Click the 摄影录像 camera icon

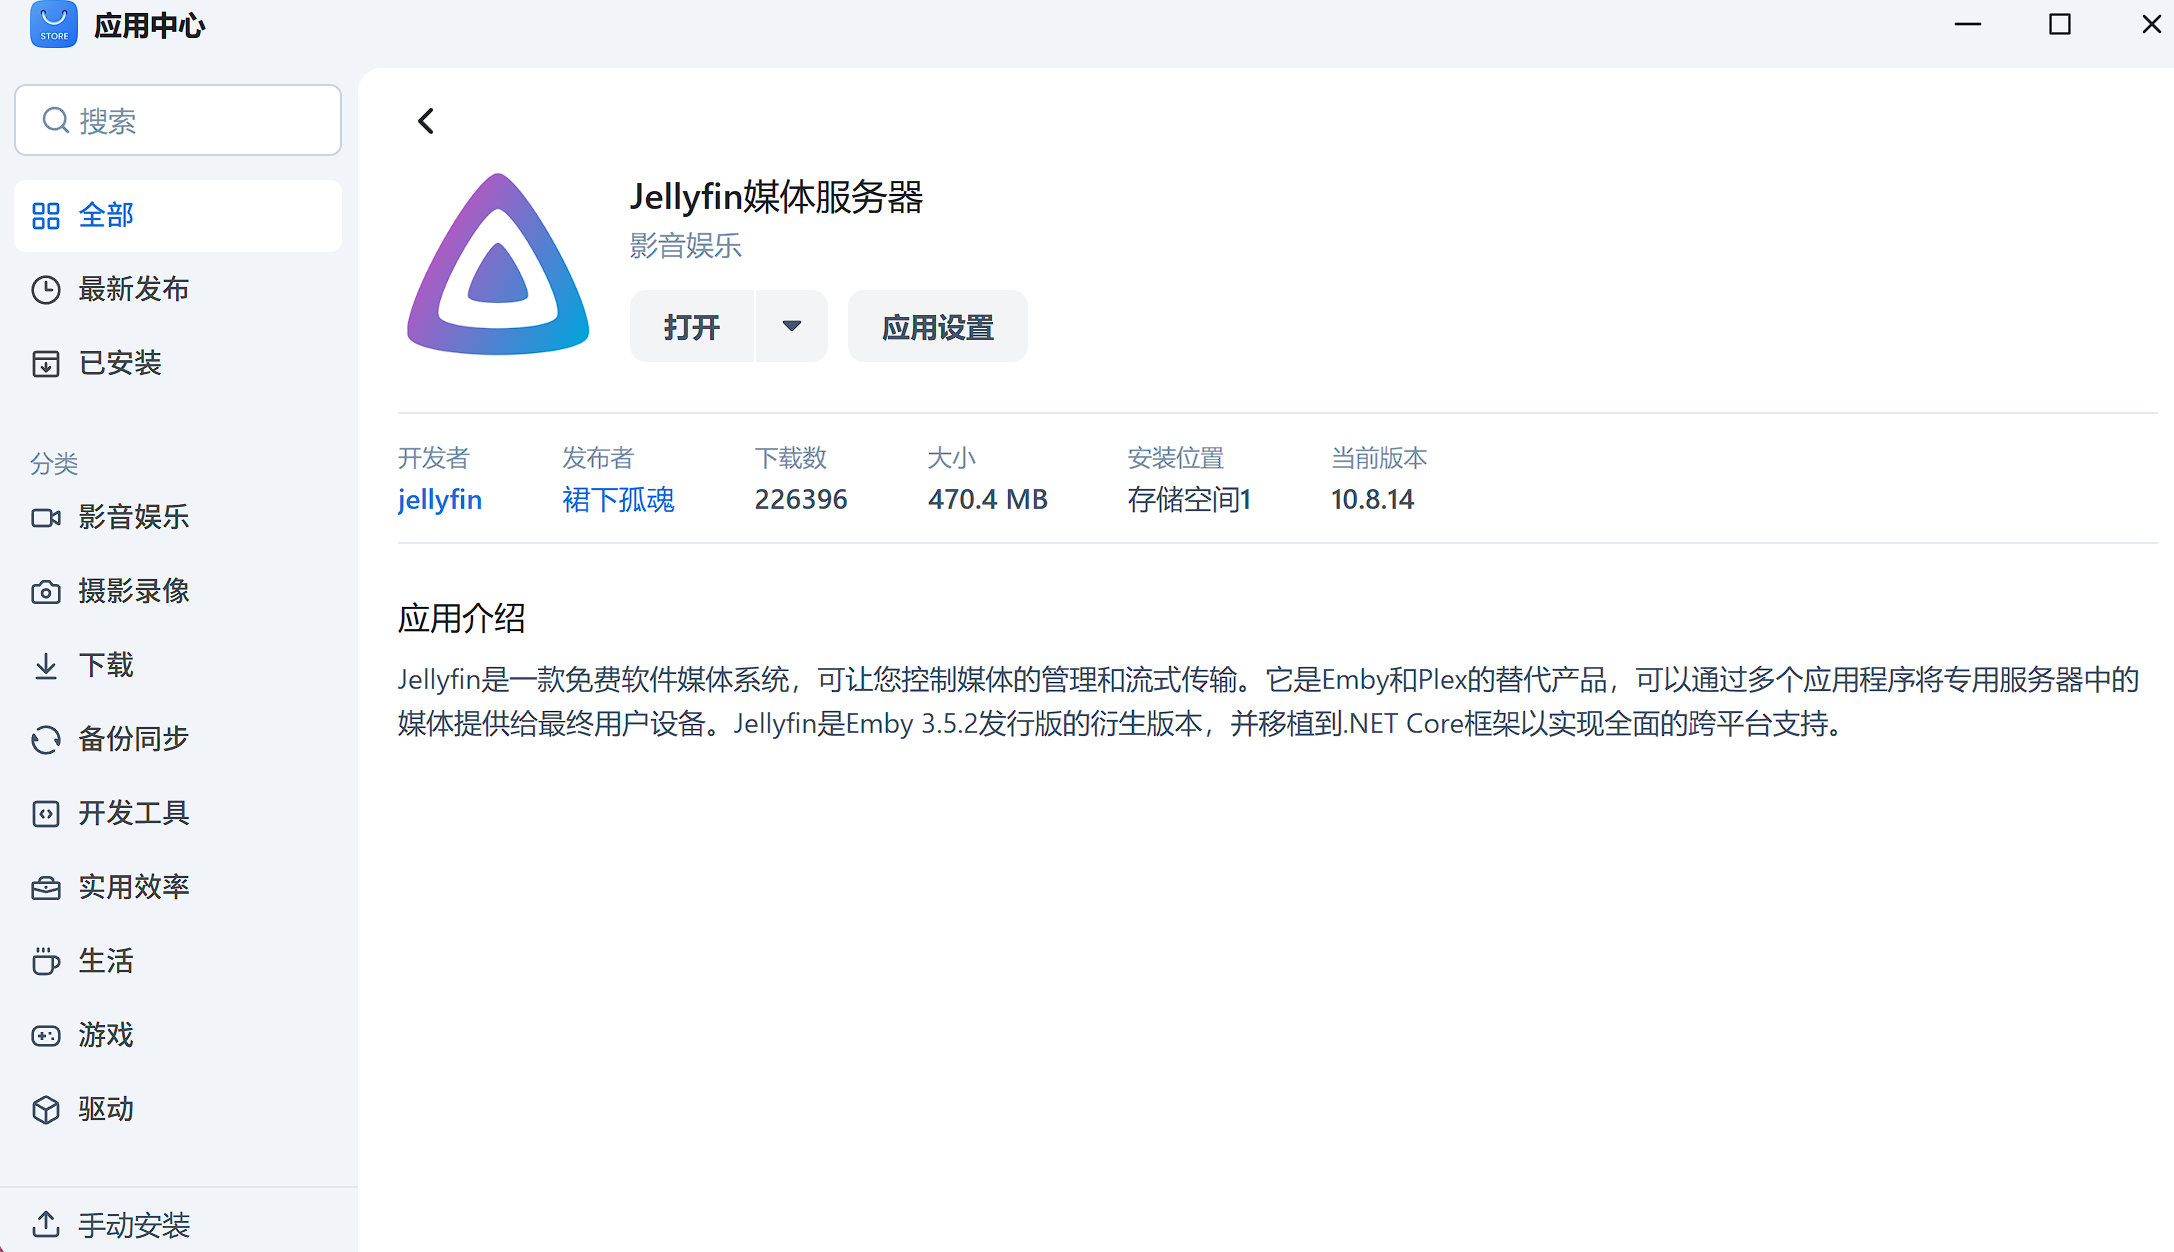(x=46, y=591)
